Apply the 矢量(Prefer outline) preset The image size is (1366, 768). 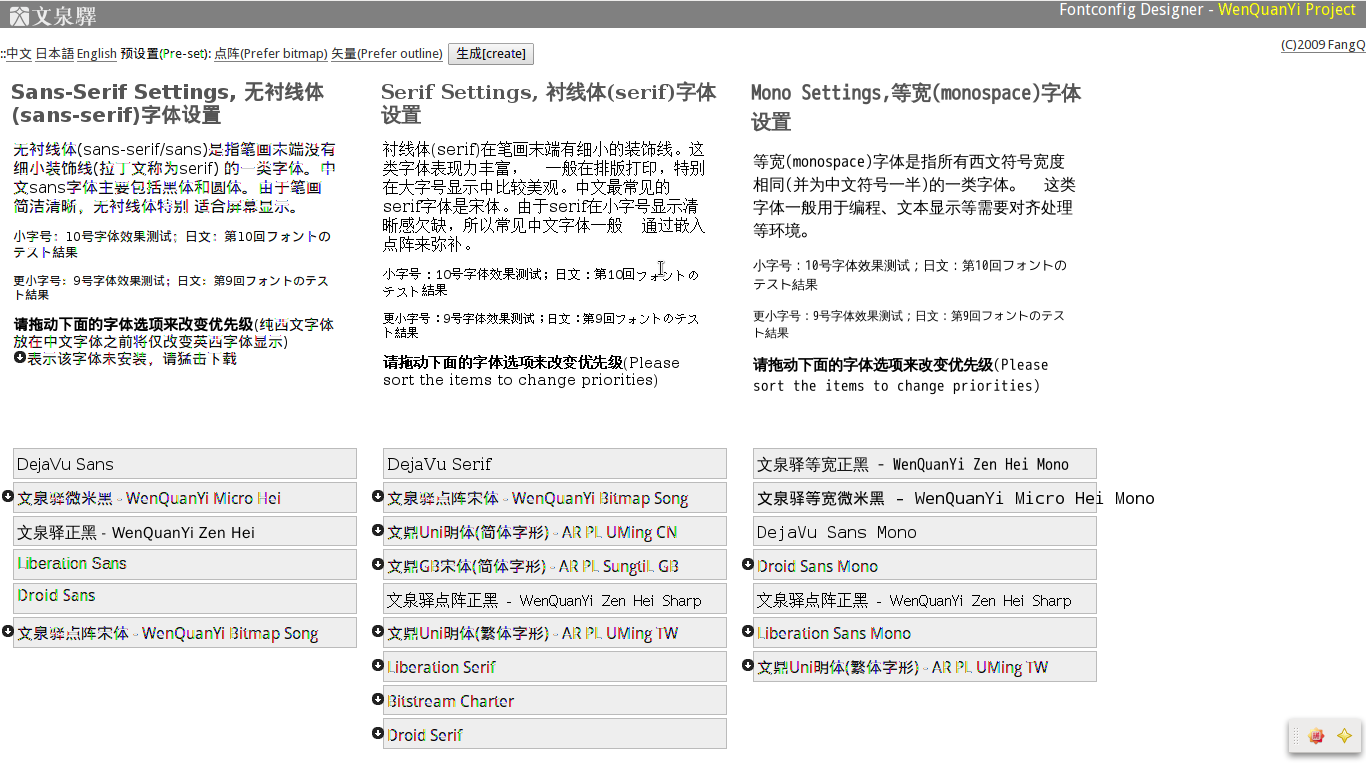(x=387, y=54)
